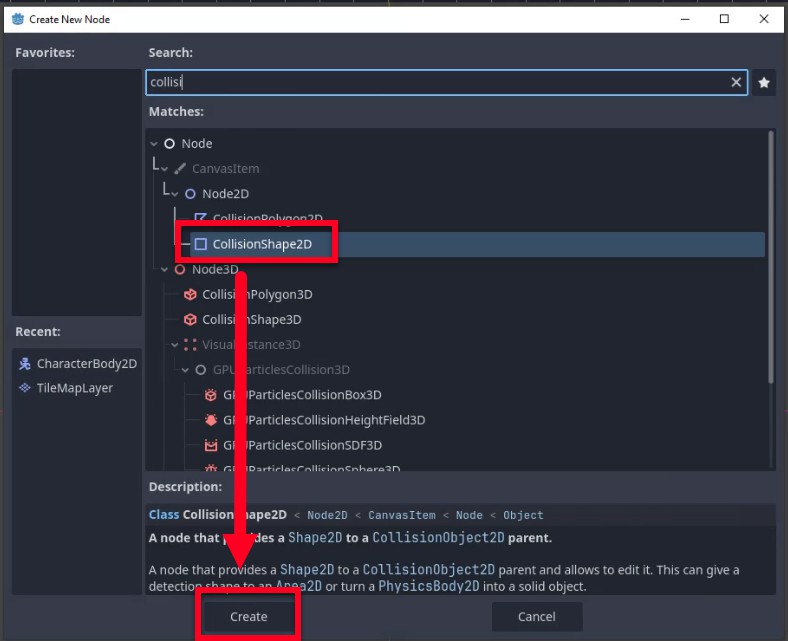The image size is (788, 641).
Task: Click the Cancel button
Action: coord(537,616)
